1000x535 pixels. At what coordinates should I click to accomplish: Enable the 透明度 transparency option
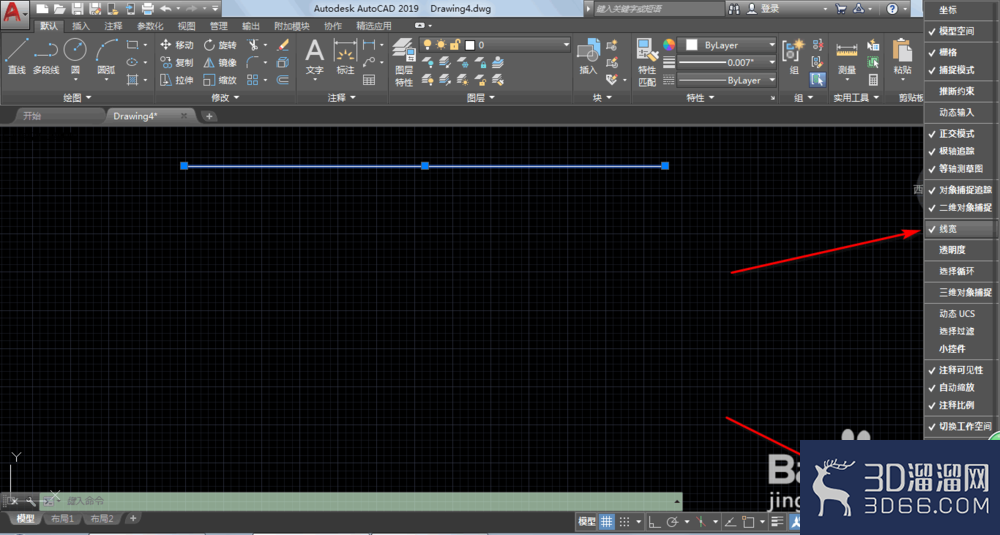coord(959,250)
